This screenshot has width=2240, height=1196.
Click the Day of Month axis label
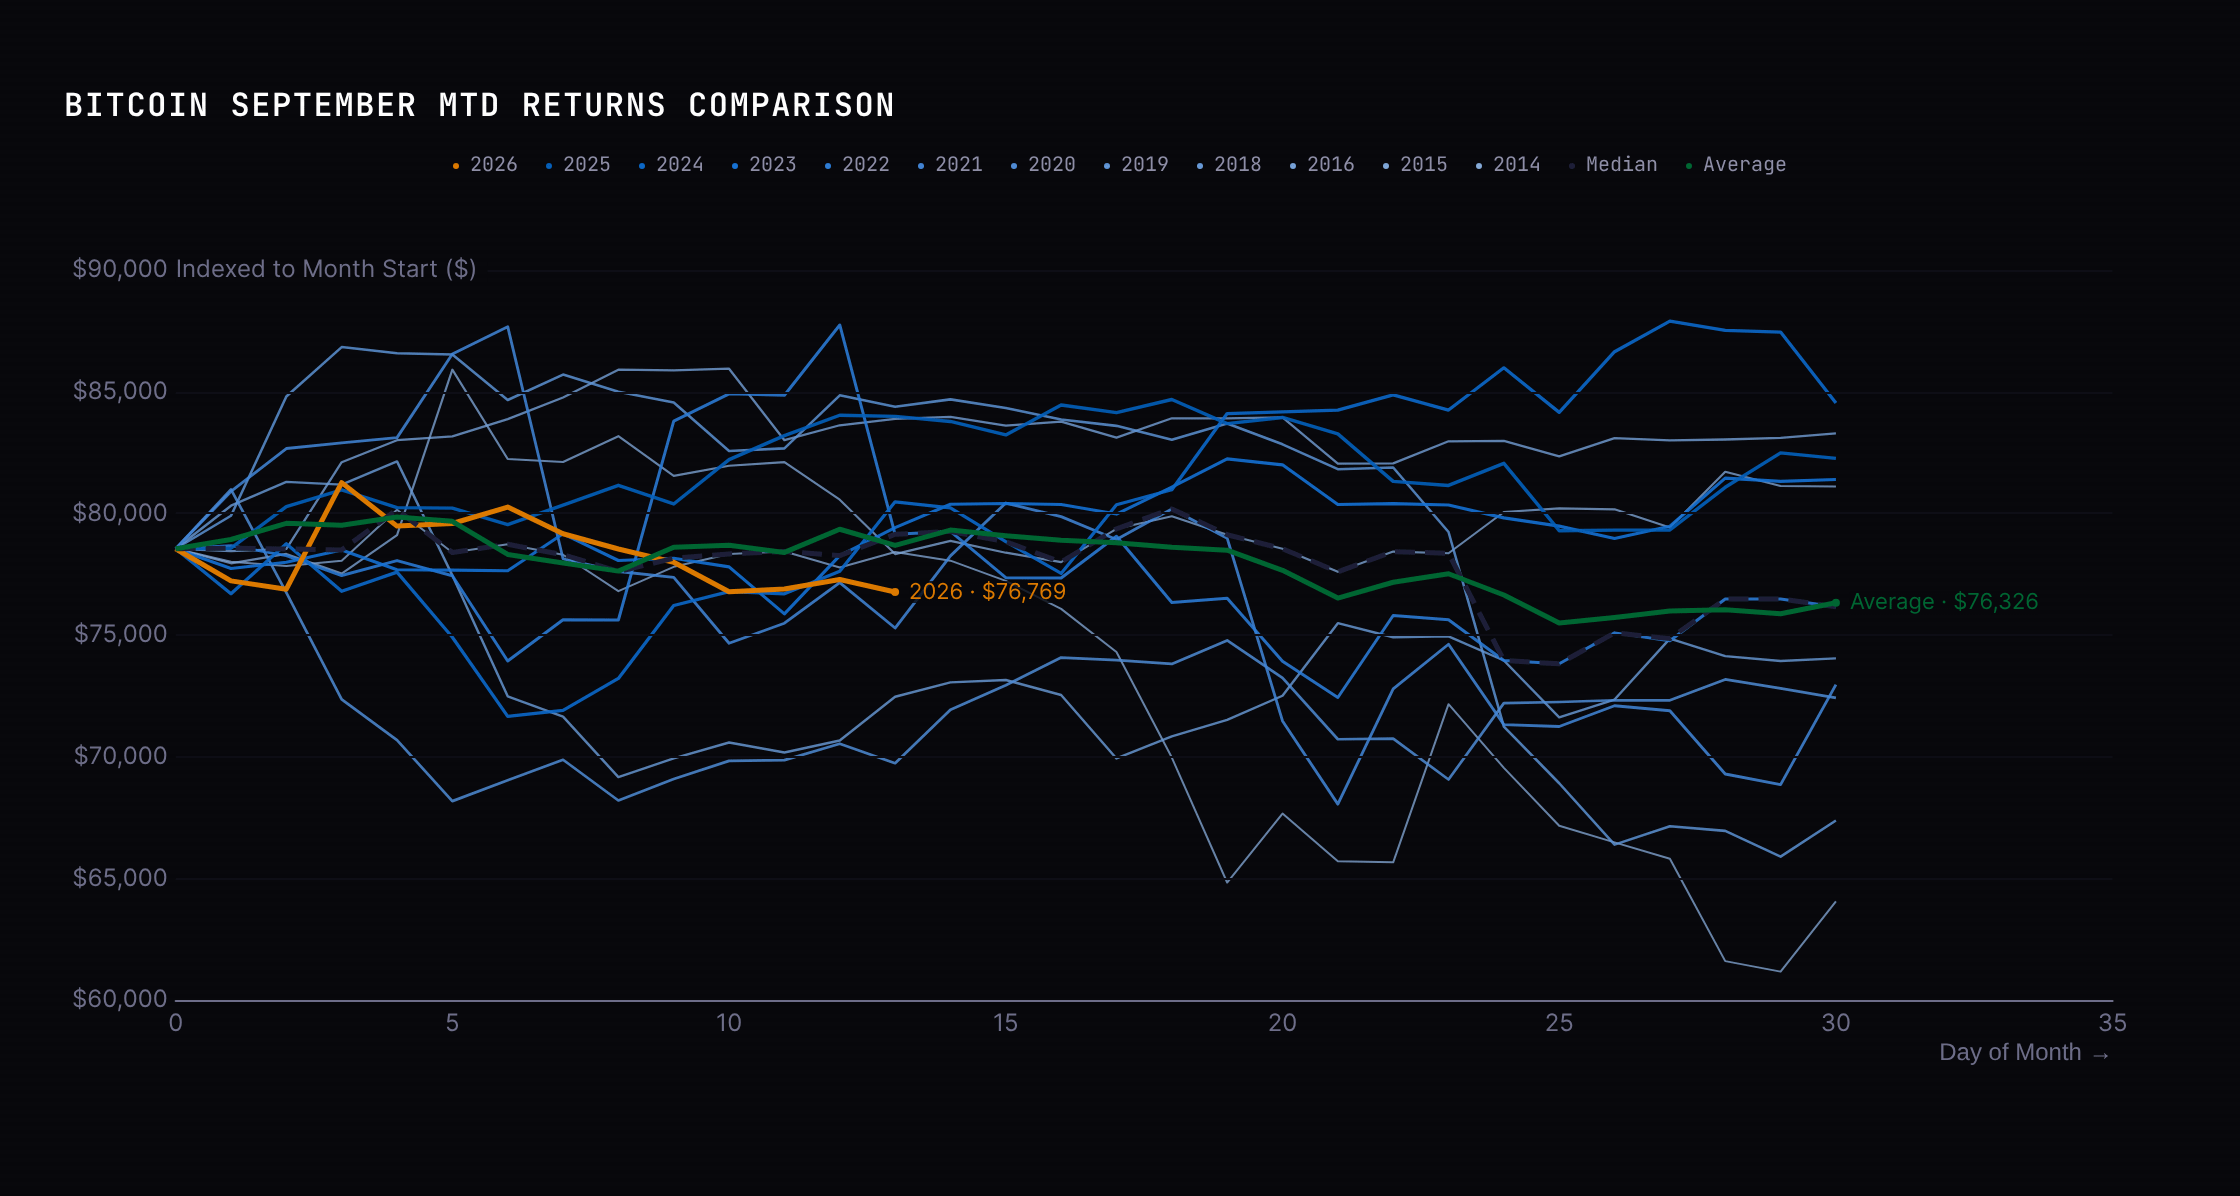point(2024,1053)
